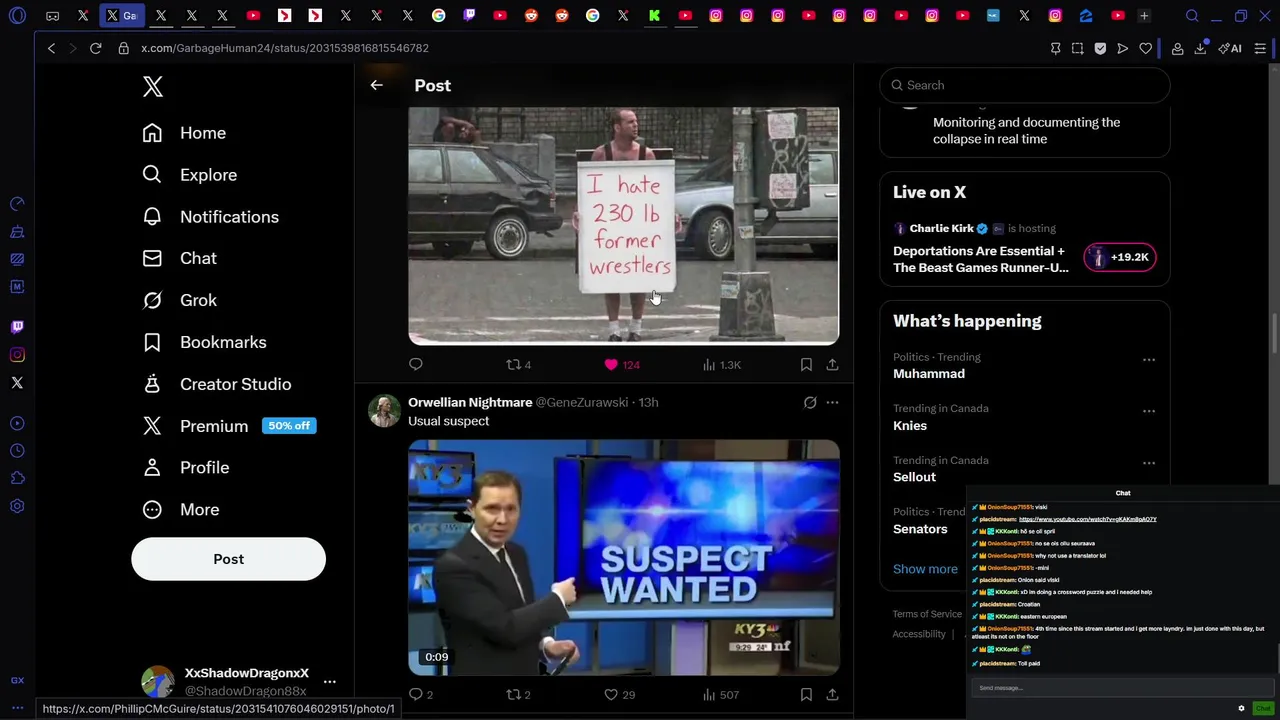The width and height of the screenshot is (1280, 720).
Task: Open Instagram in Opera sidebar
Action: (x=17, y=355)
